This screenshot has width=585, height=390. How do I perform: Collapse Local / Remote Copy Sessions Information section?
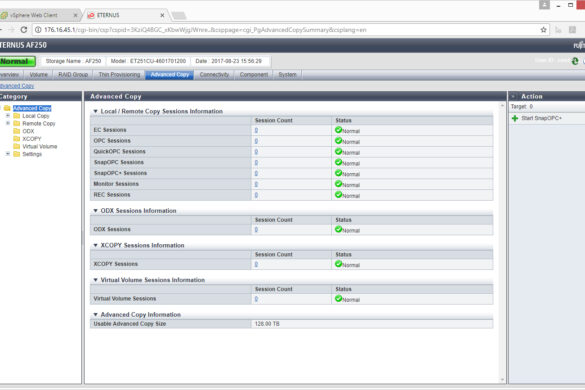pyautogui.click(x=95, y=111)
